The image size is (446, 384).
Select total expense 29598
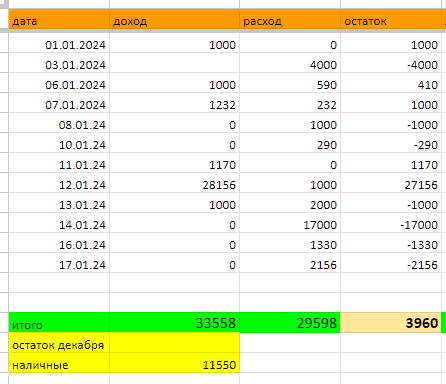(x=290, y=323)
